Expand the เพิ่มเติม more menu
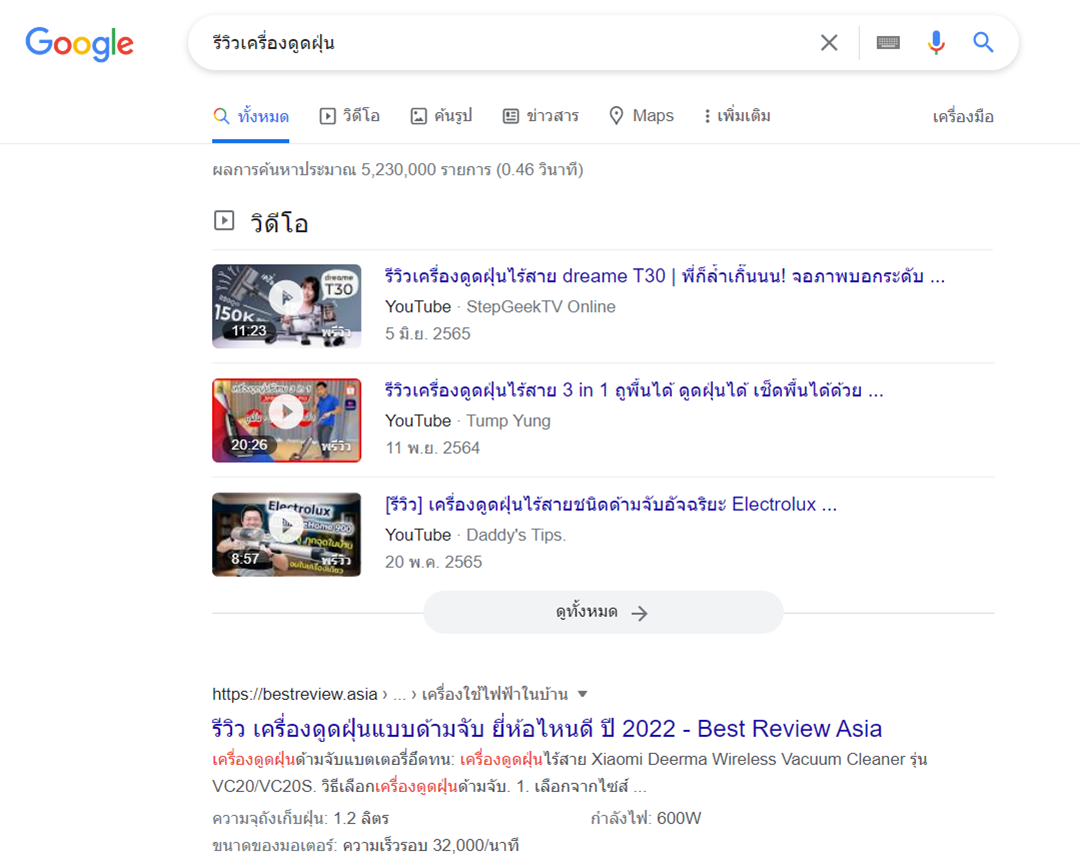The height and width of the screenshot is (861, 1080). [736, 116]
